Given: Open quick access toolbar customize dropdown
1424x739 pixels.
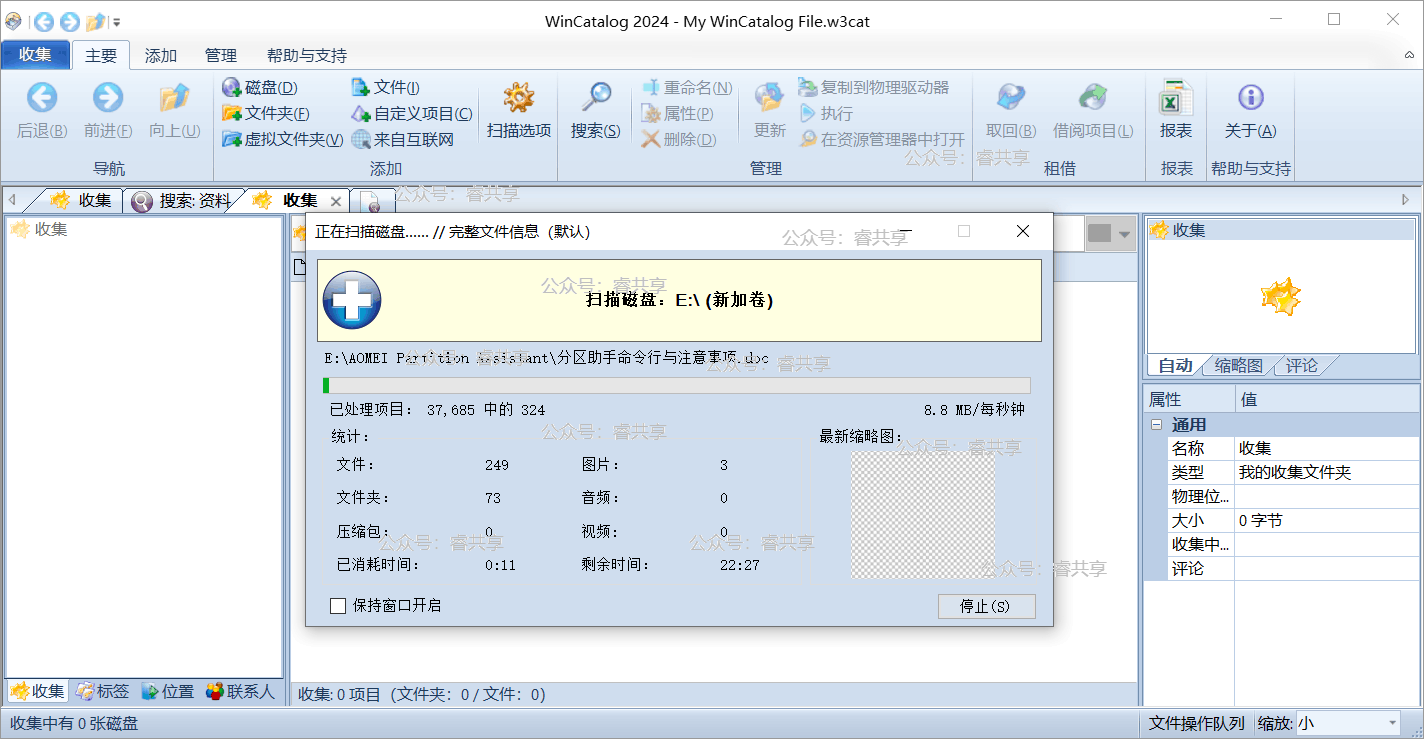Looking at the screenshot, I should pyautogui.click(x=117, y=22).
